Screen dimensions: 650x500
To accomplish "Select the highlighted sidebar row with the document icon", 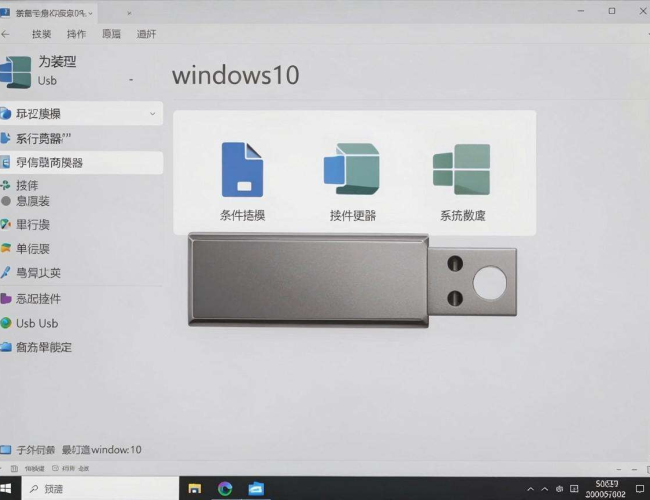I will 81,163.
